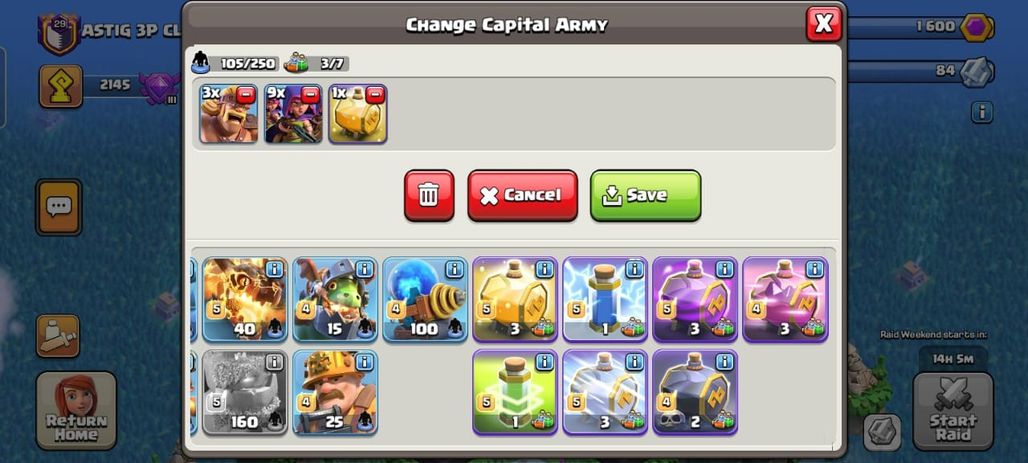Add the Battle Ram troop costing 100

(x=425, y=300)
